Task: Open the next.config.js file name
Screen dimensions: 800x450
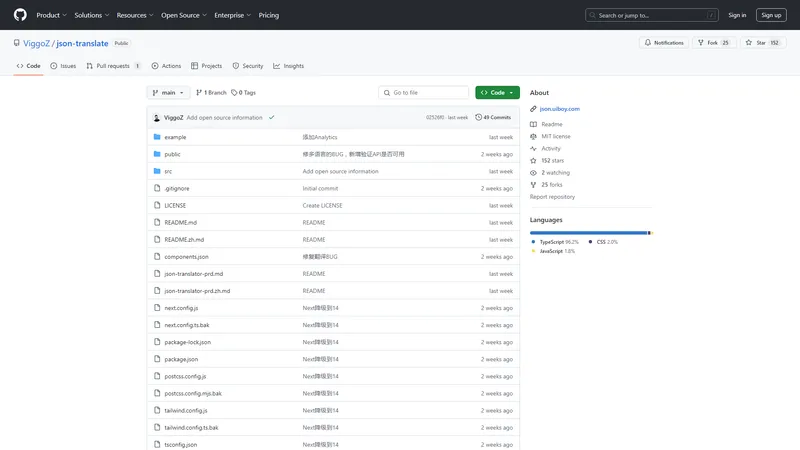Action: [181, 308]
